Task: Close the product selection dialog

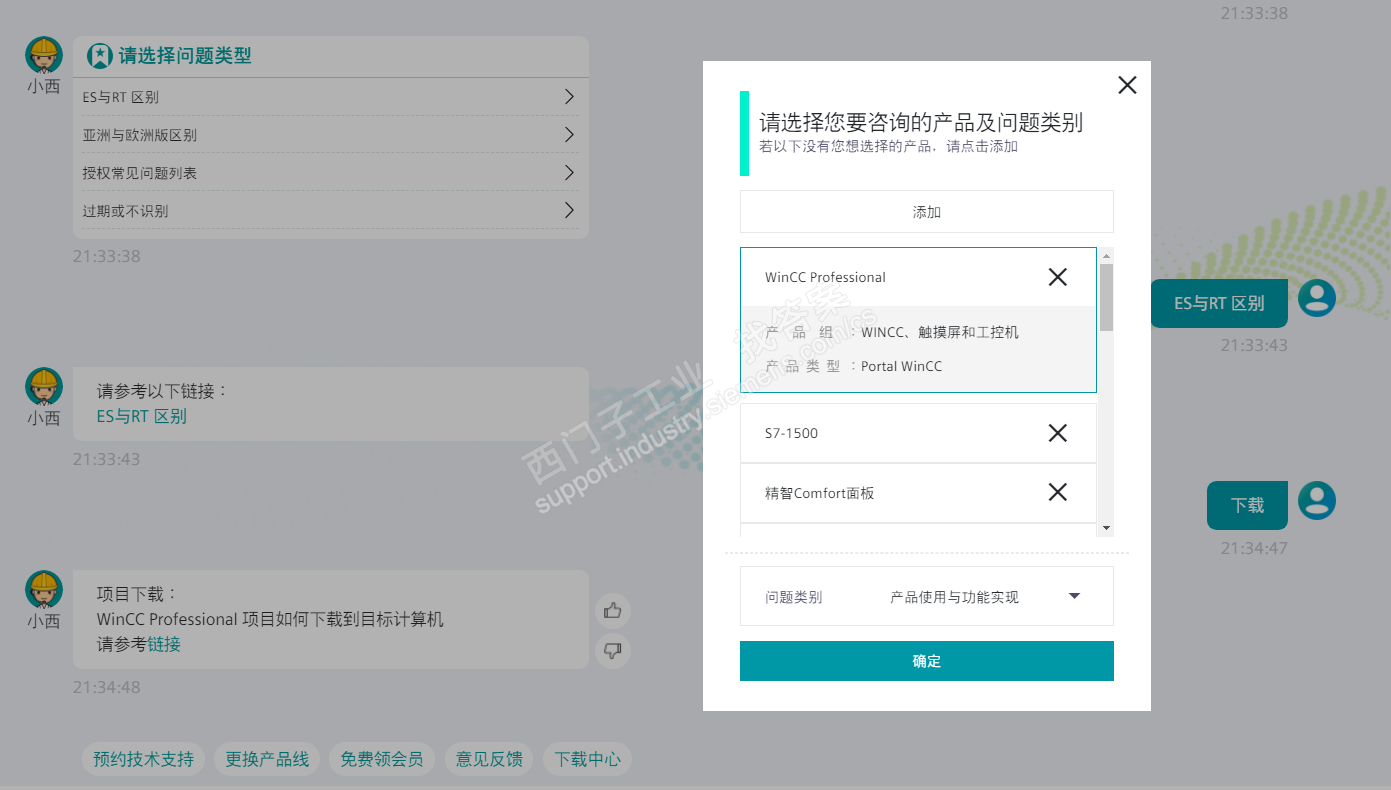Action: [1127, 86]
